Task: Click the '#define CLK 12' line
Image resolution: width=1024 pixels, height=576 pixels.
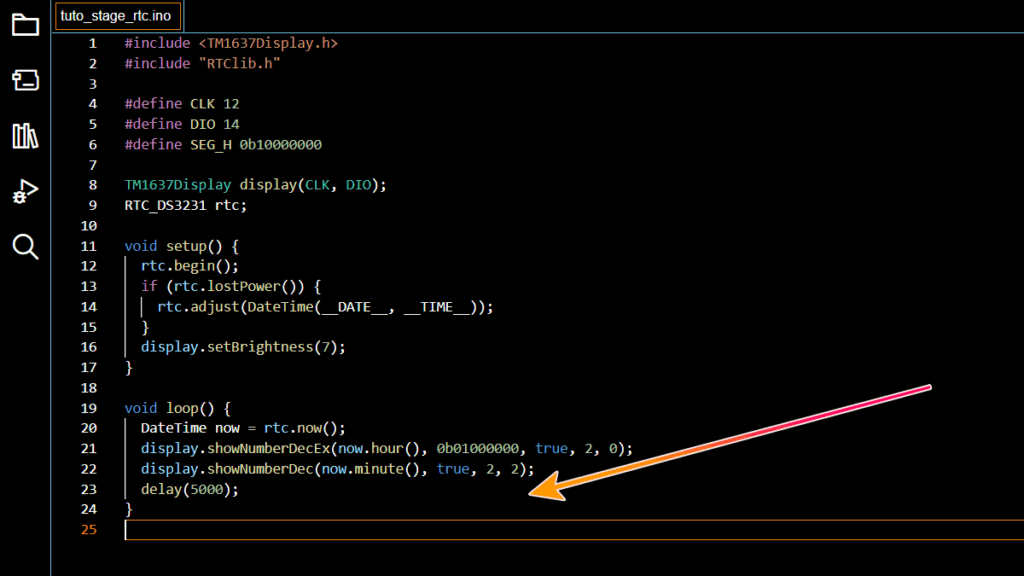Action: (x=182, y=104)
